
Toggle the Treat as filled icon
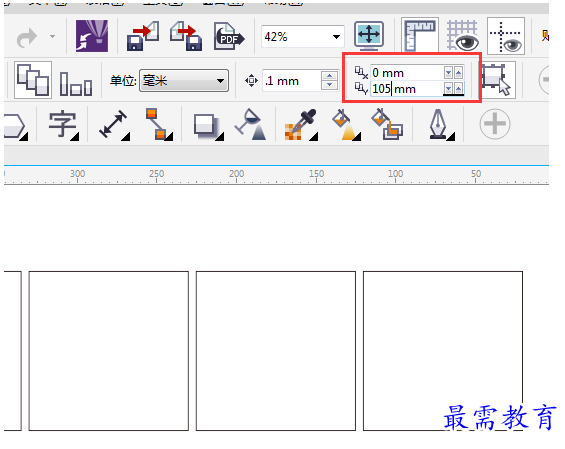[x=498, y=80]
